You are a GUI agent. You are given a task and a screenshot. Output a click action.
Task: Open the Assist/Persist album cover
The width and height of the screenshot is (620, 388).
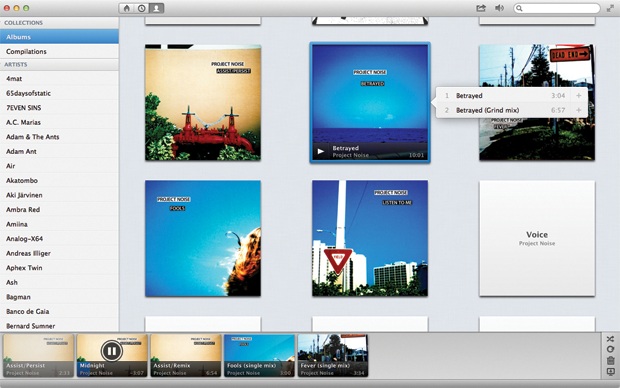[x=203, y=102]
